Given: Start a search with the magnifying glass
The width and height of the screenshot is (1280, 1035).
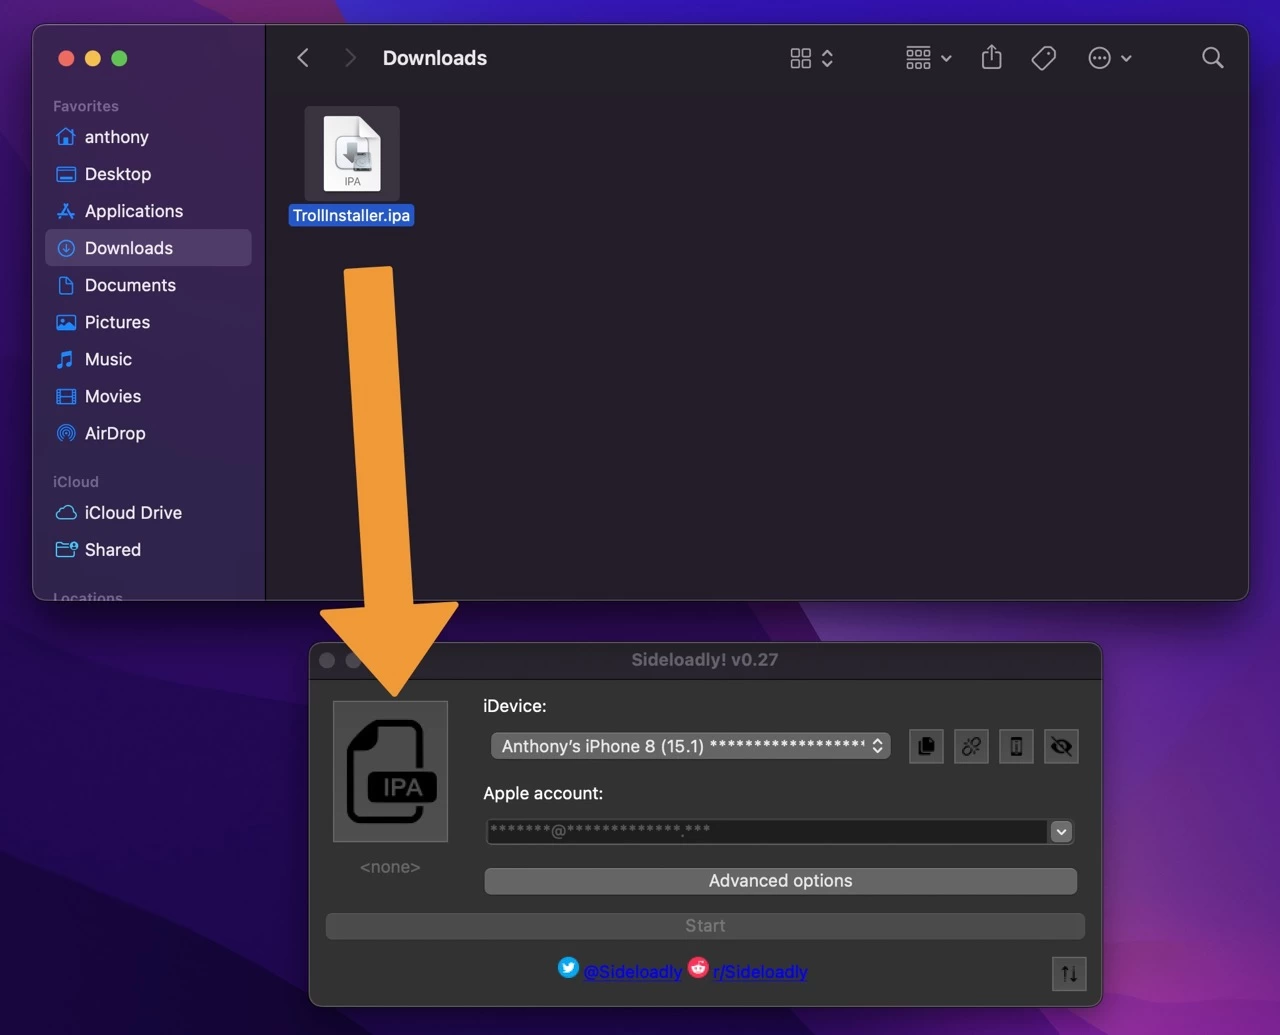Looking at the screenshot, I should tap(1212, 58).
